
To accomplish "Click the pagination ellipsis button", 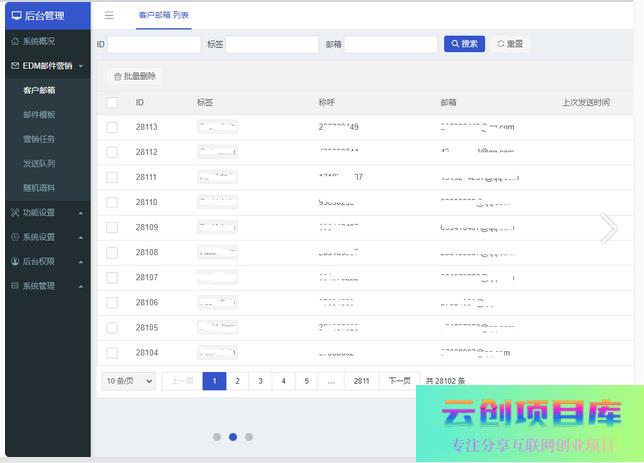I will point(331,381).
